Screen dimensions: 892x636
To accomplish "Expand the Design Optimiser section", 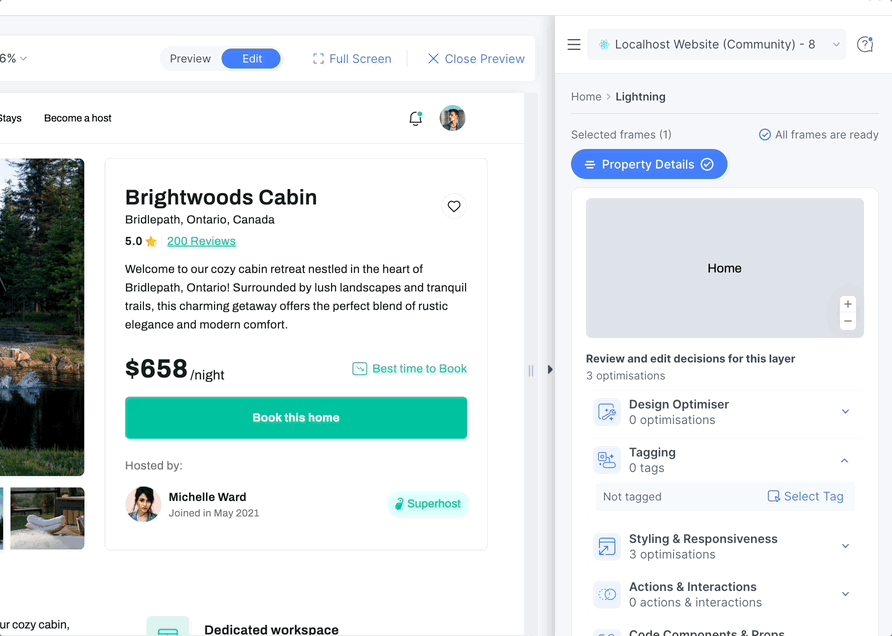I will click(845, 411).
